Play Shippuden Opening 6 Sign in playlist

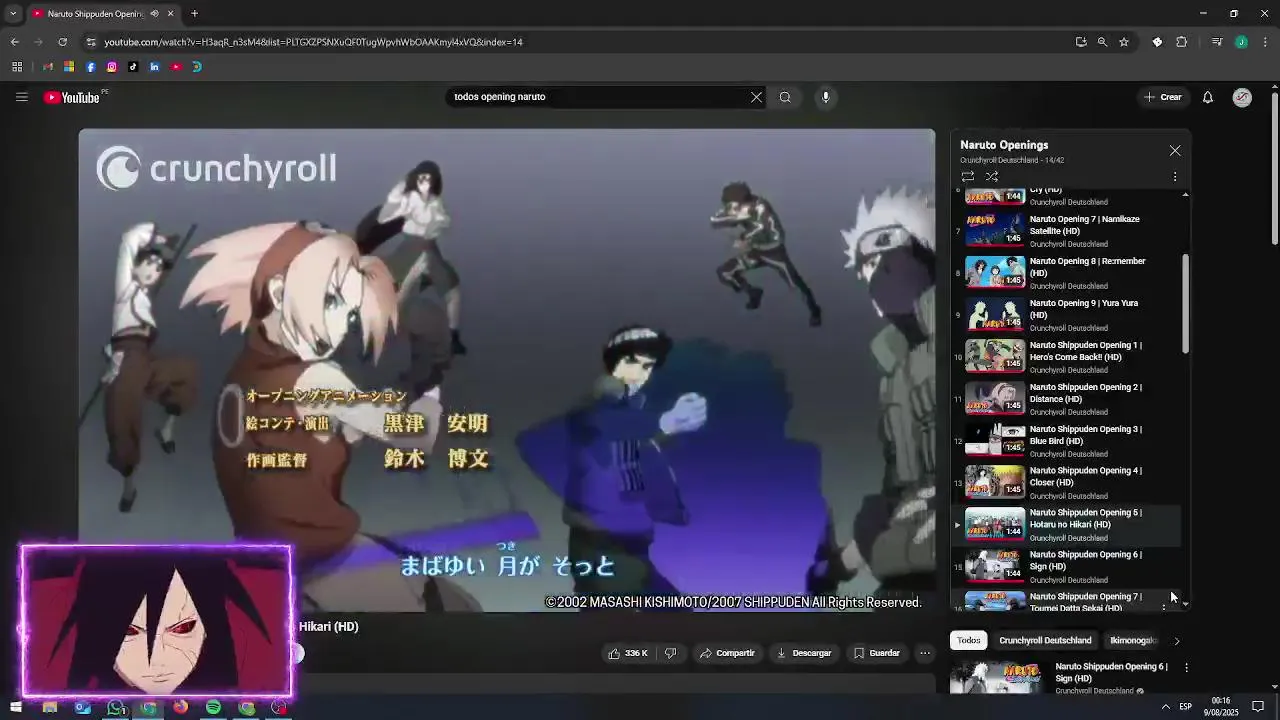pos(1068,566)
